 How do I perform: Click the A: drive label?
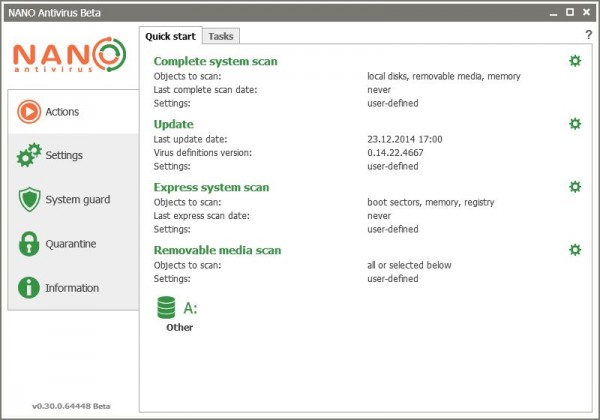tap(191, 308)
